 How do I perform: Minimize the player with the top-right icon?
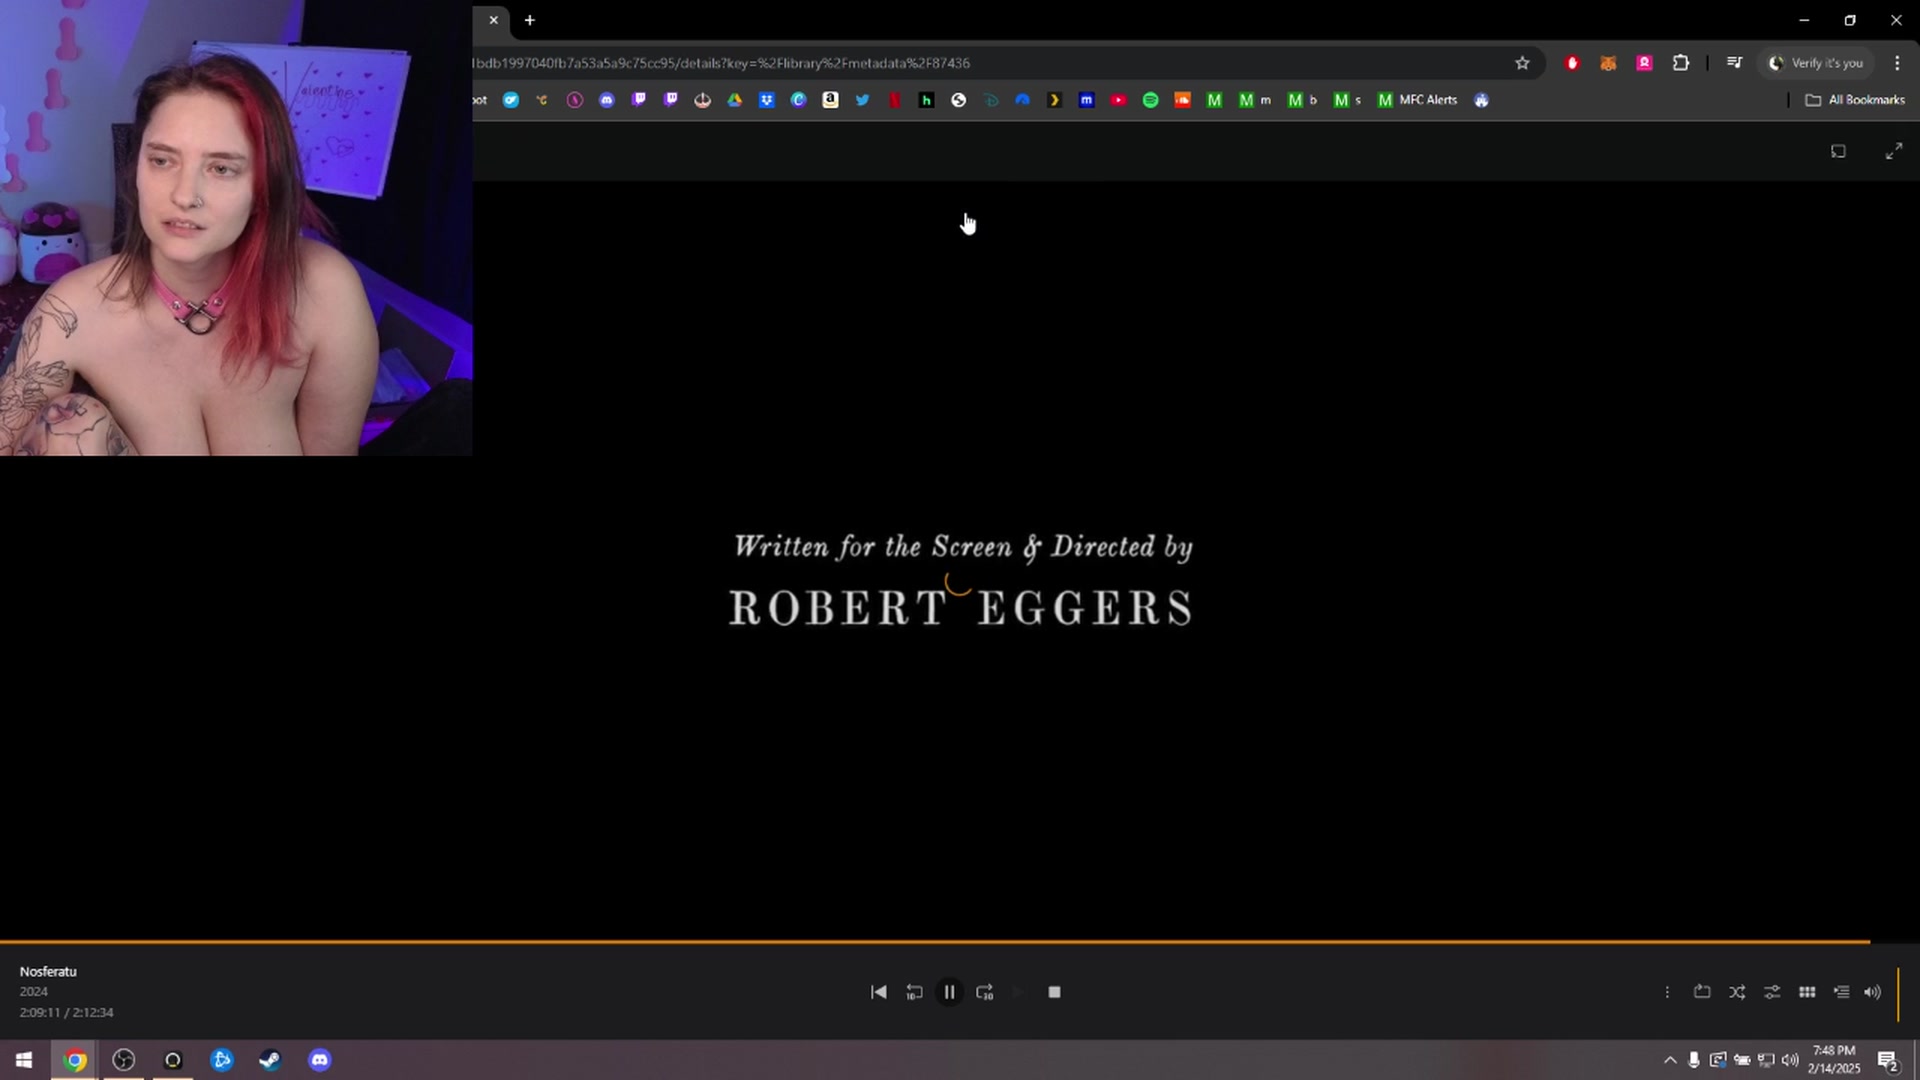coord(1838,151)
